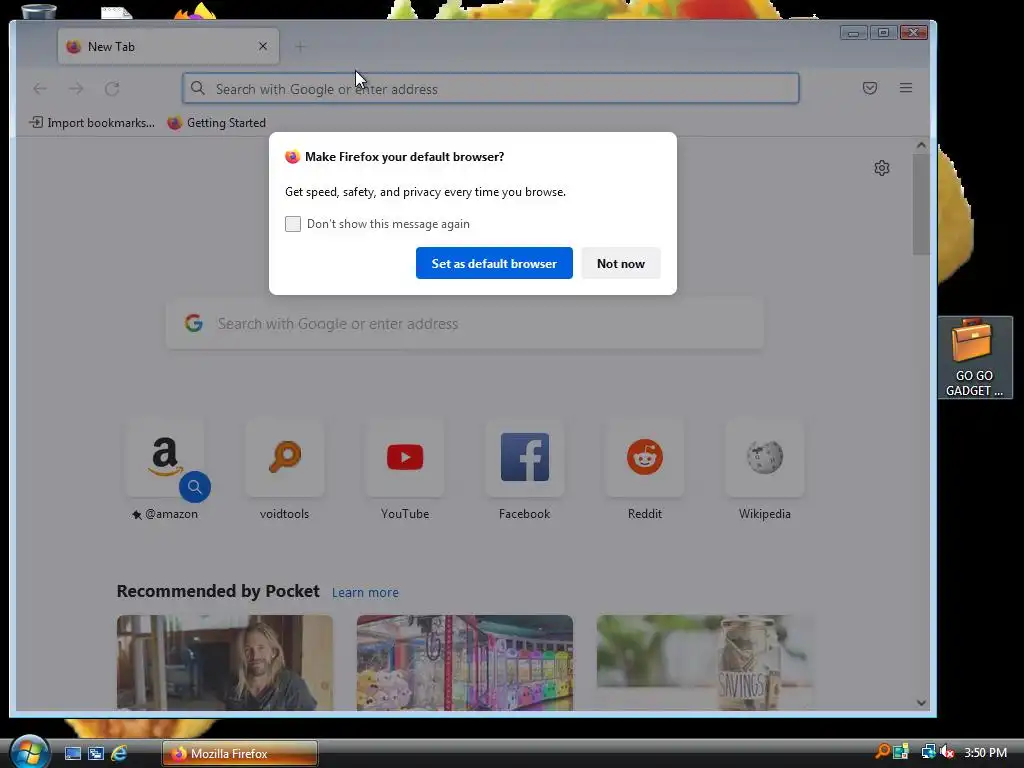The image size is (1024, 768).
Task: Click the magnifier search tray icon
Action: pos(882,752)
